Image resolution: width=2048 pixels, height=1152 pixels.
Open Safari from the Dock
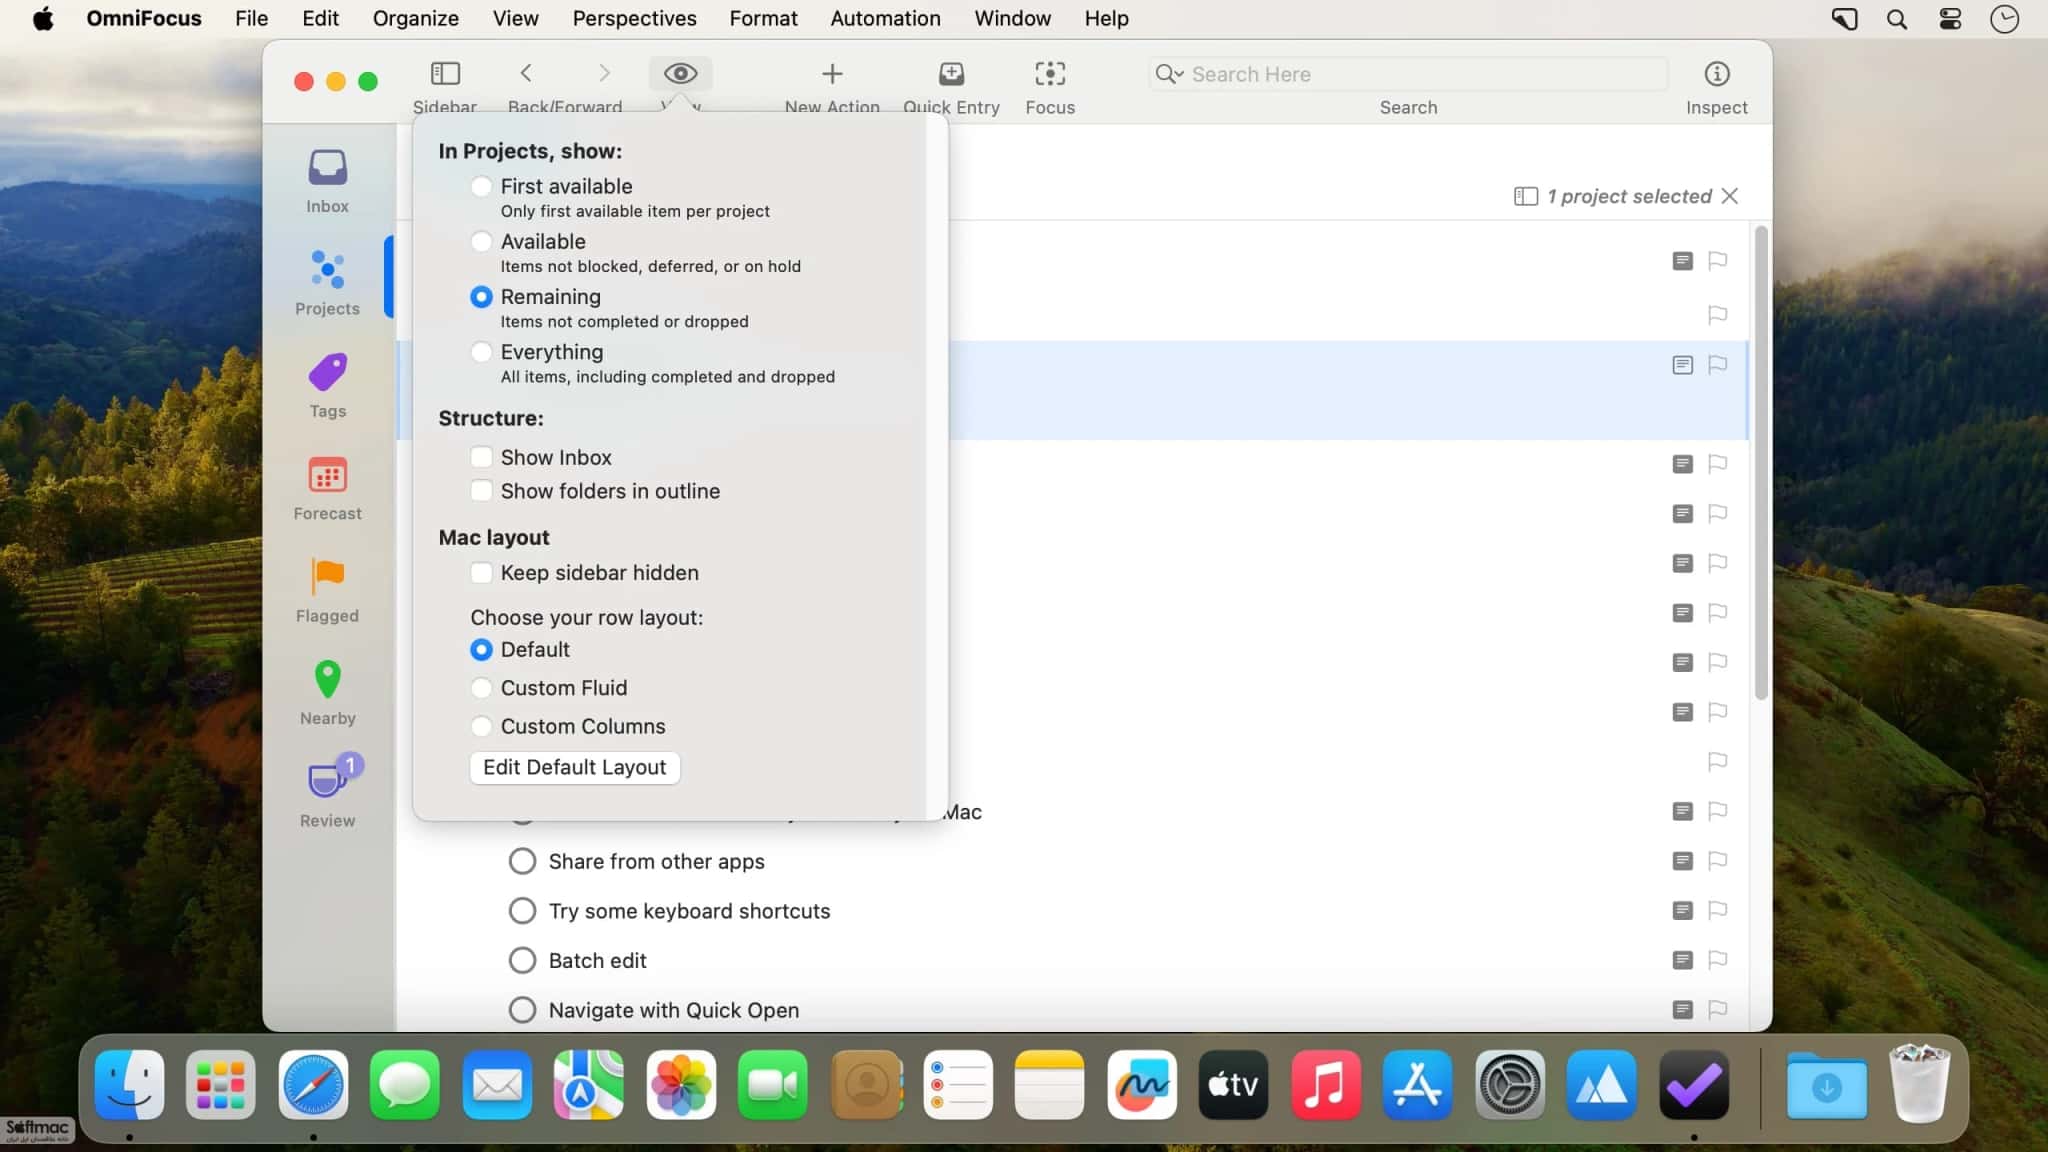point(313,1085)
